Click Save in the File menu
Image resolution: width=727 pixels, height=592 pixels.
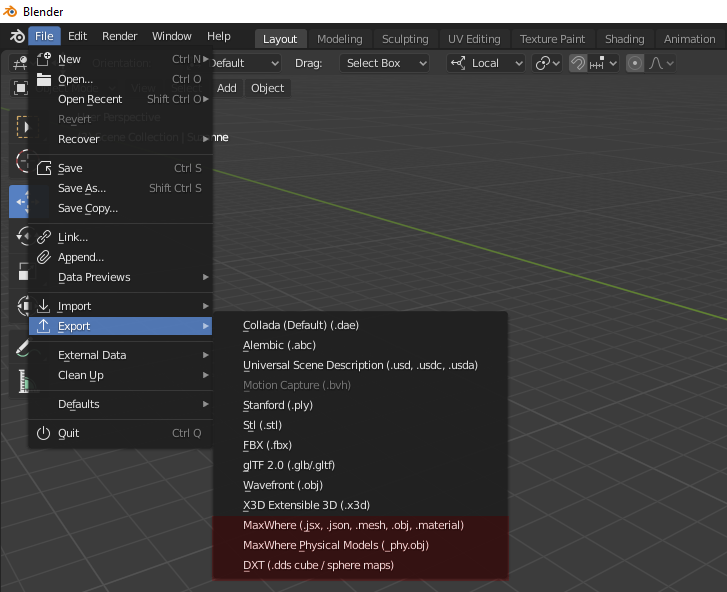click(121, 168)
